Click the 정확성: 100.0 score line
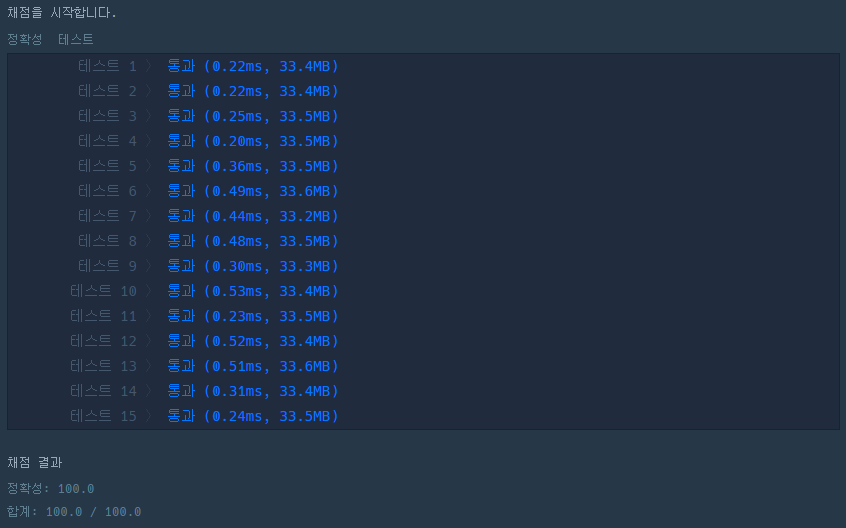Image resolution: width=846 pixels, height=528 pixels. pos(51,489)
